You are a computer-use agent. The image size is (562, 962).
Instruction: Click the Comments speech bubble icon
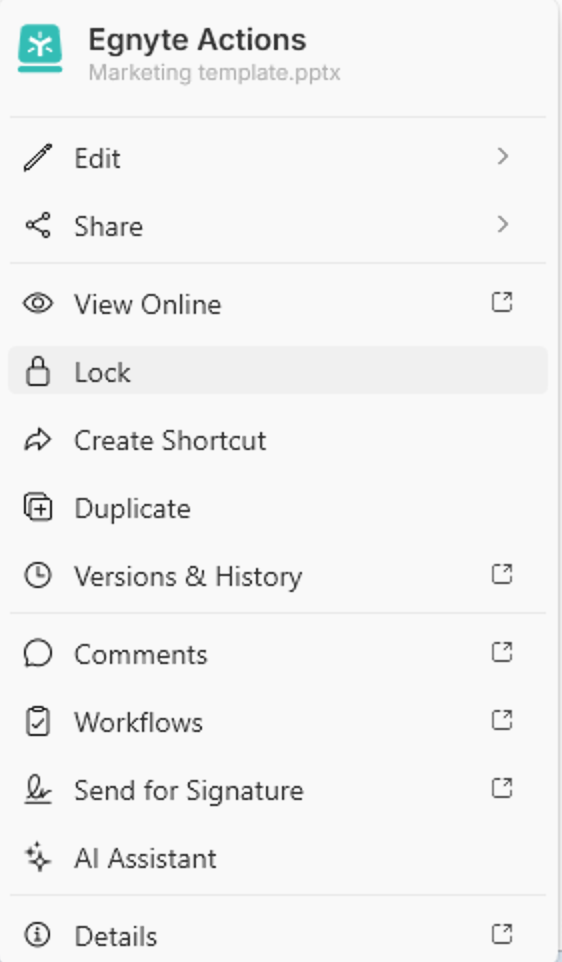click(x=38, y=653)
